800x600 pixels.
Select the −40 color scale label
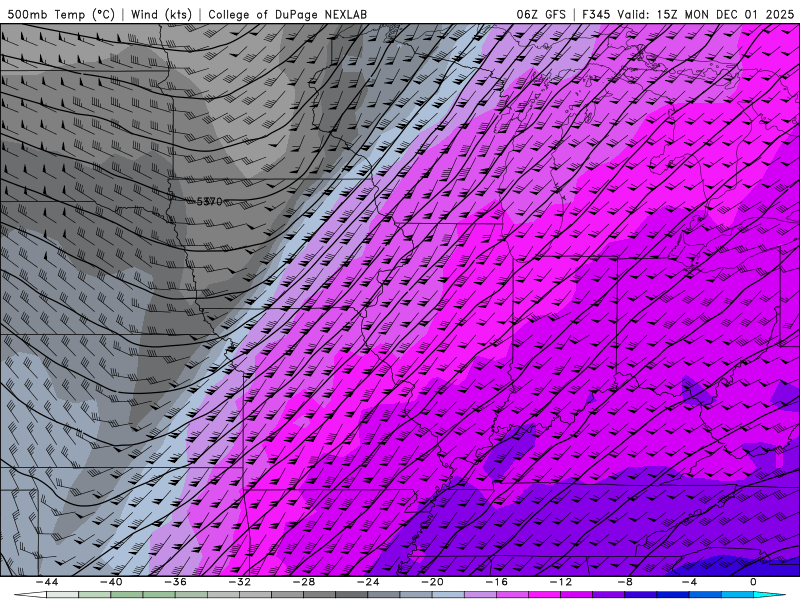tap(111, 582)
